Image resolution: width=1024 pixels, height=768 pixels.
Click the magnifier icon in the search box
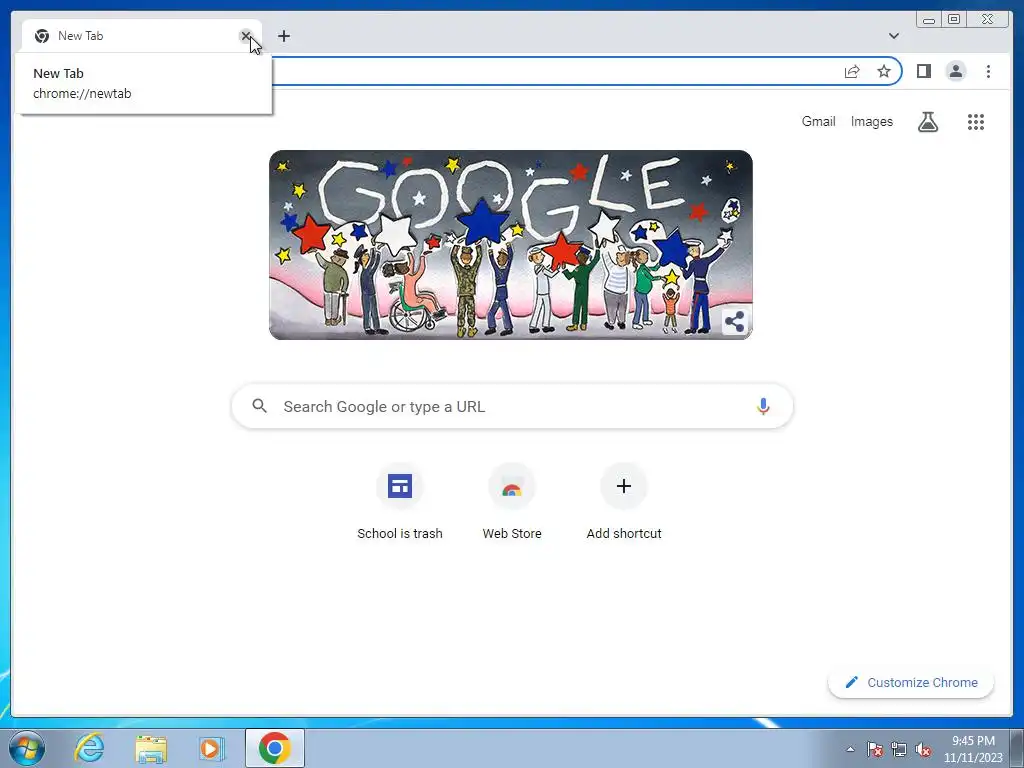259,406
